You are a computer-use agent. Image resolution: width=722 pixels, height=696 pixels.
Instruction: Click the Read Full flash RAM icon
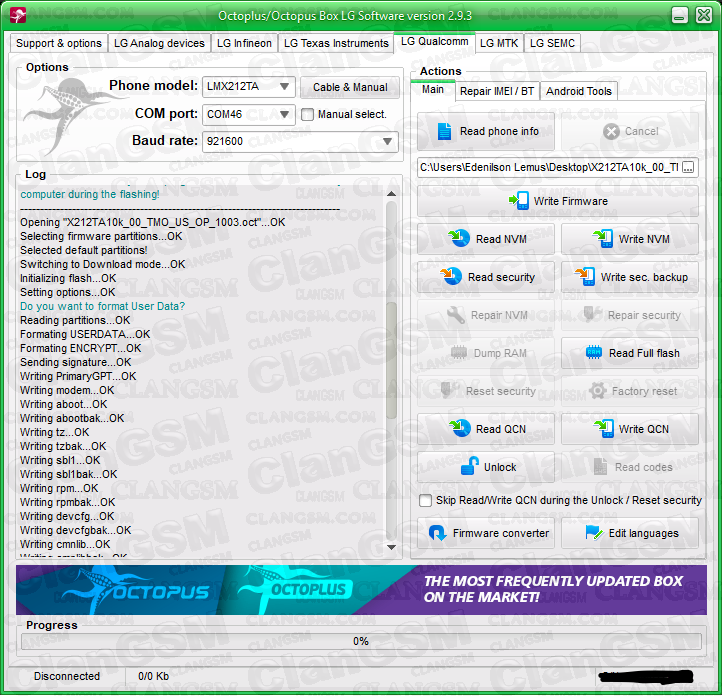594,353
